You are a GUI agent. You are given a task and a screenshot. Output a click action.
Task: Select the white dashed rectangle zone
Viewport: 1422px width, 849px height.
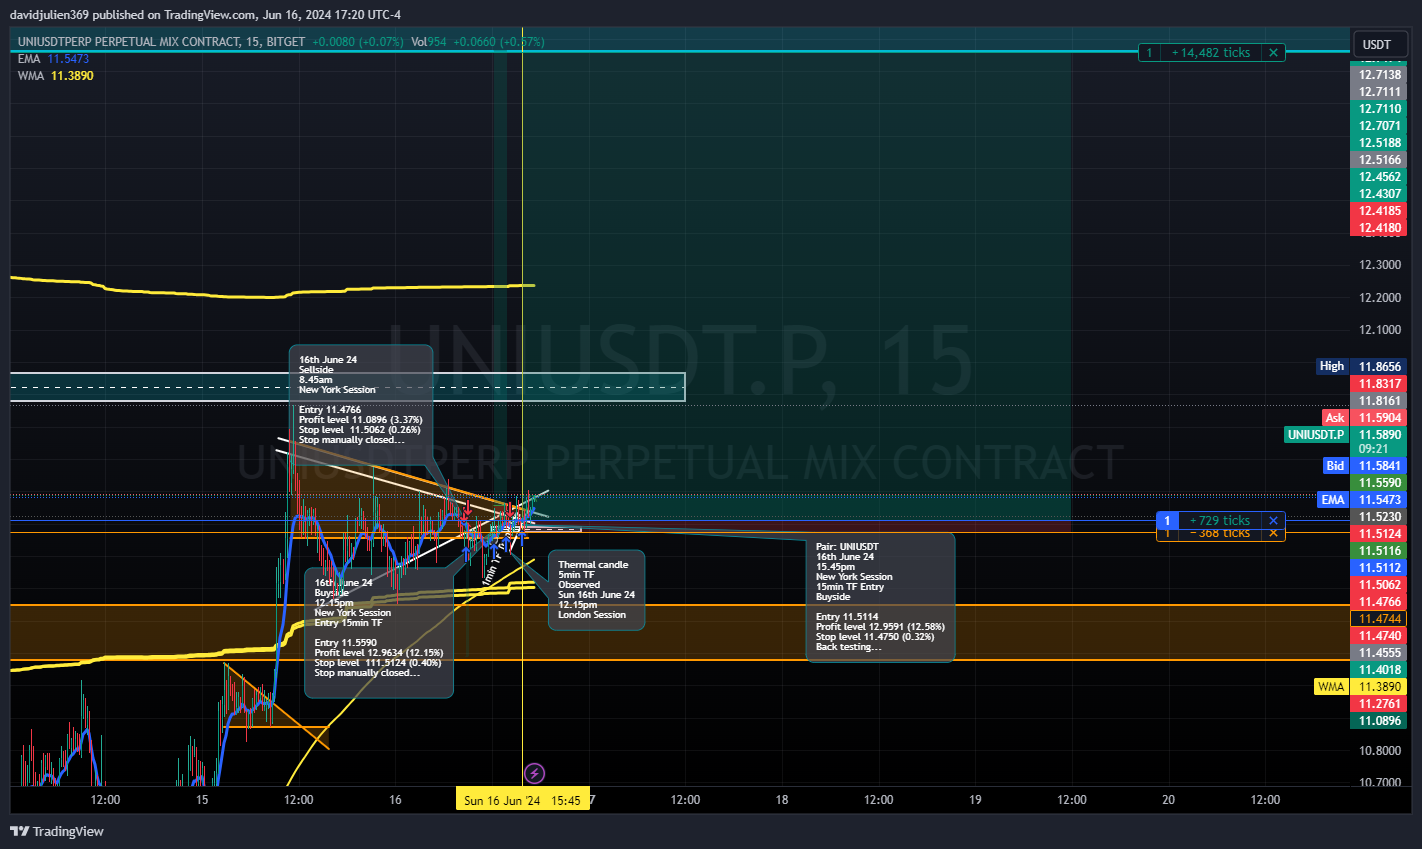[347, 387]
